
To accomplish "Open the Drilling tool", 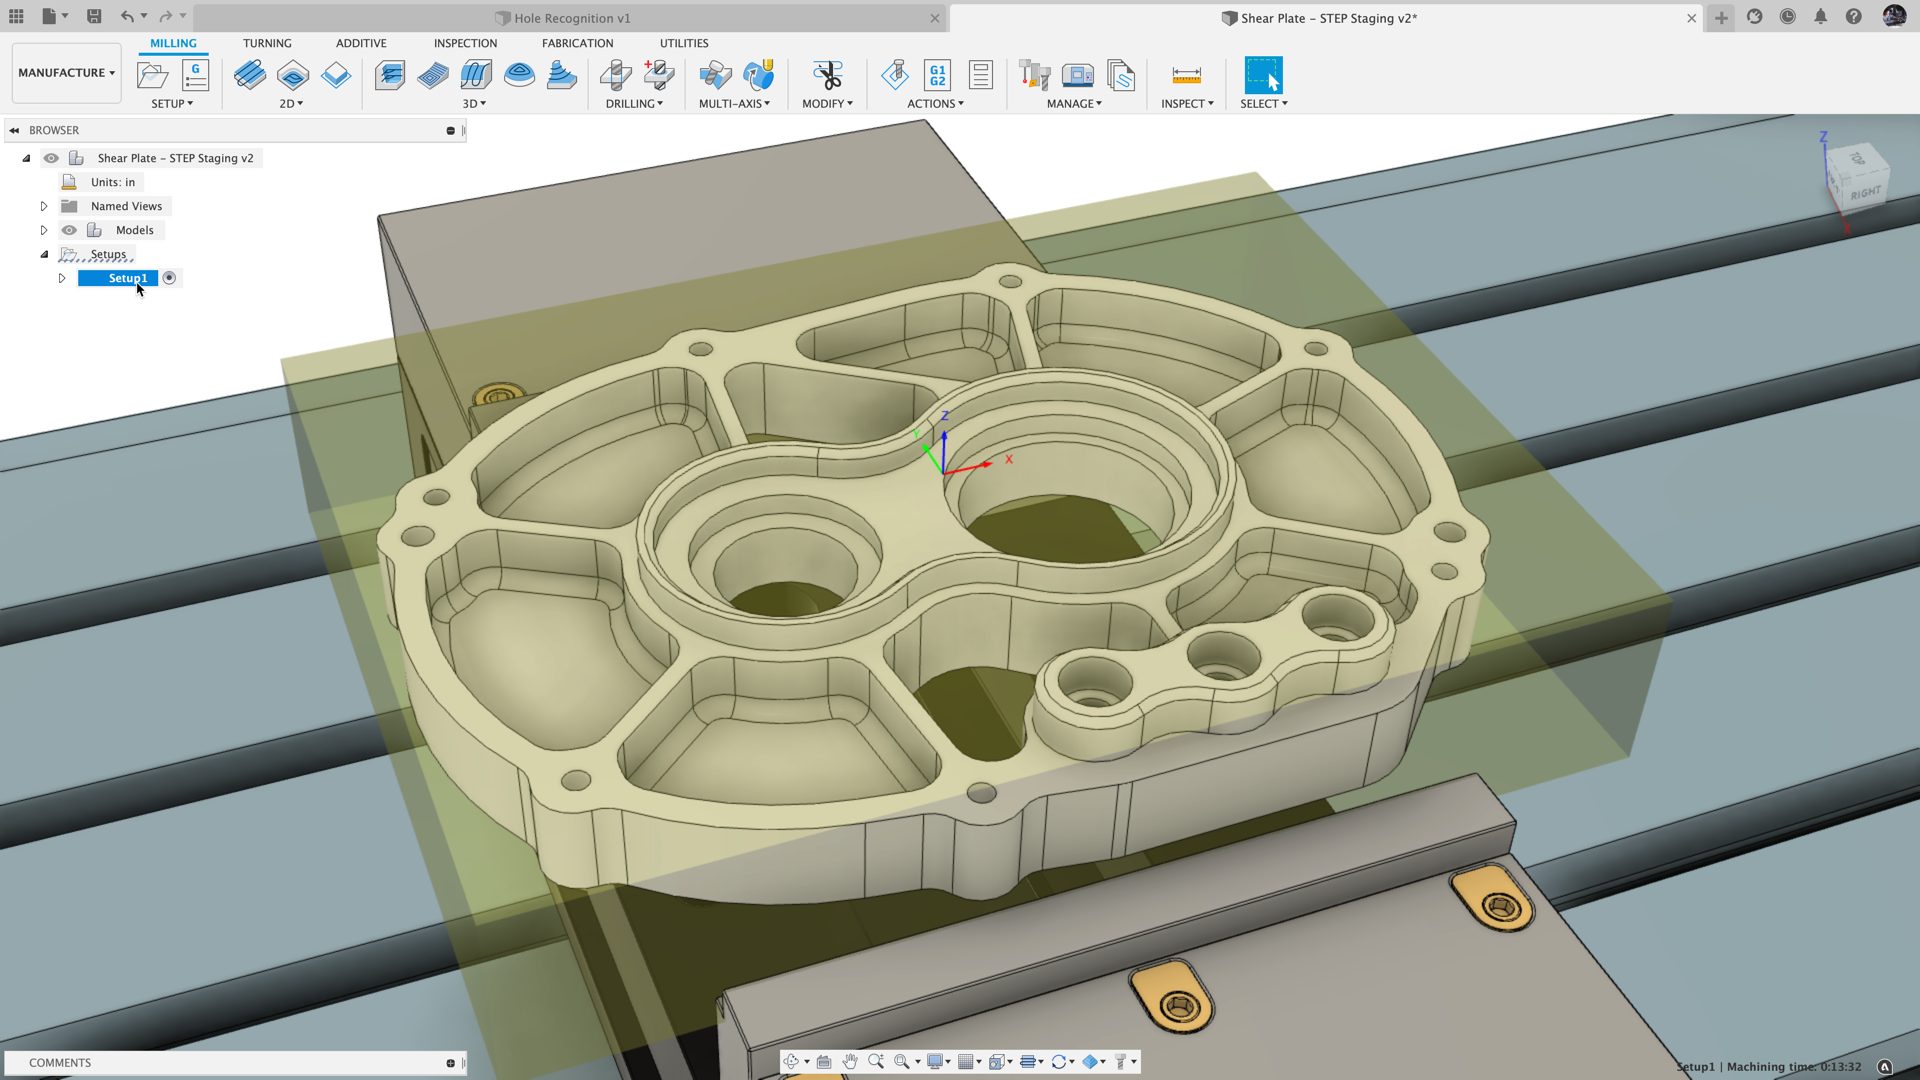I will [616, 75].
